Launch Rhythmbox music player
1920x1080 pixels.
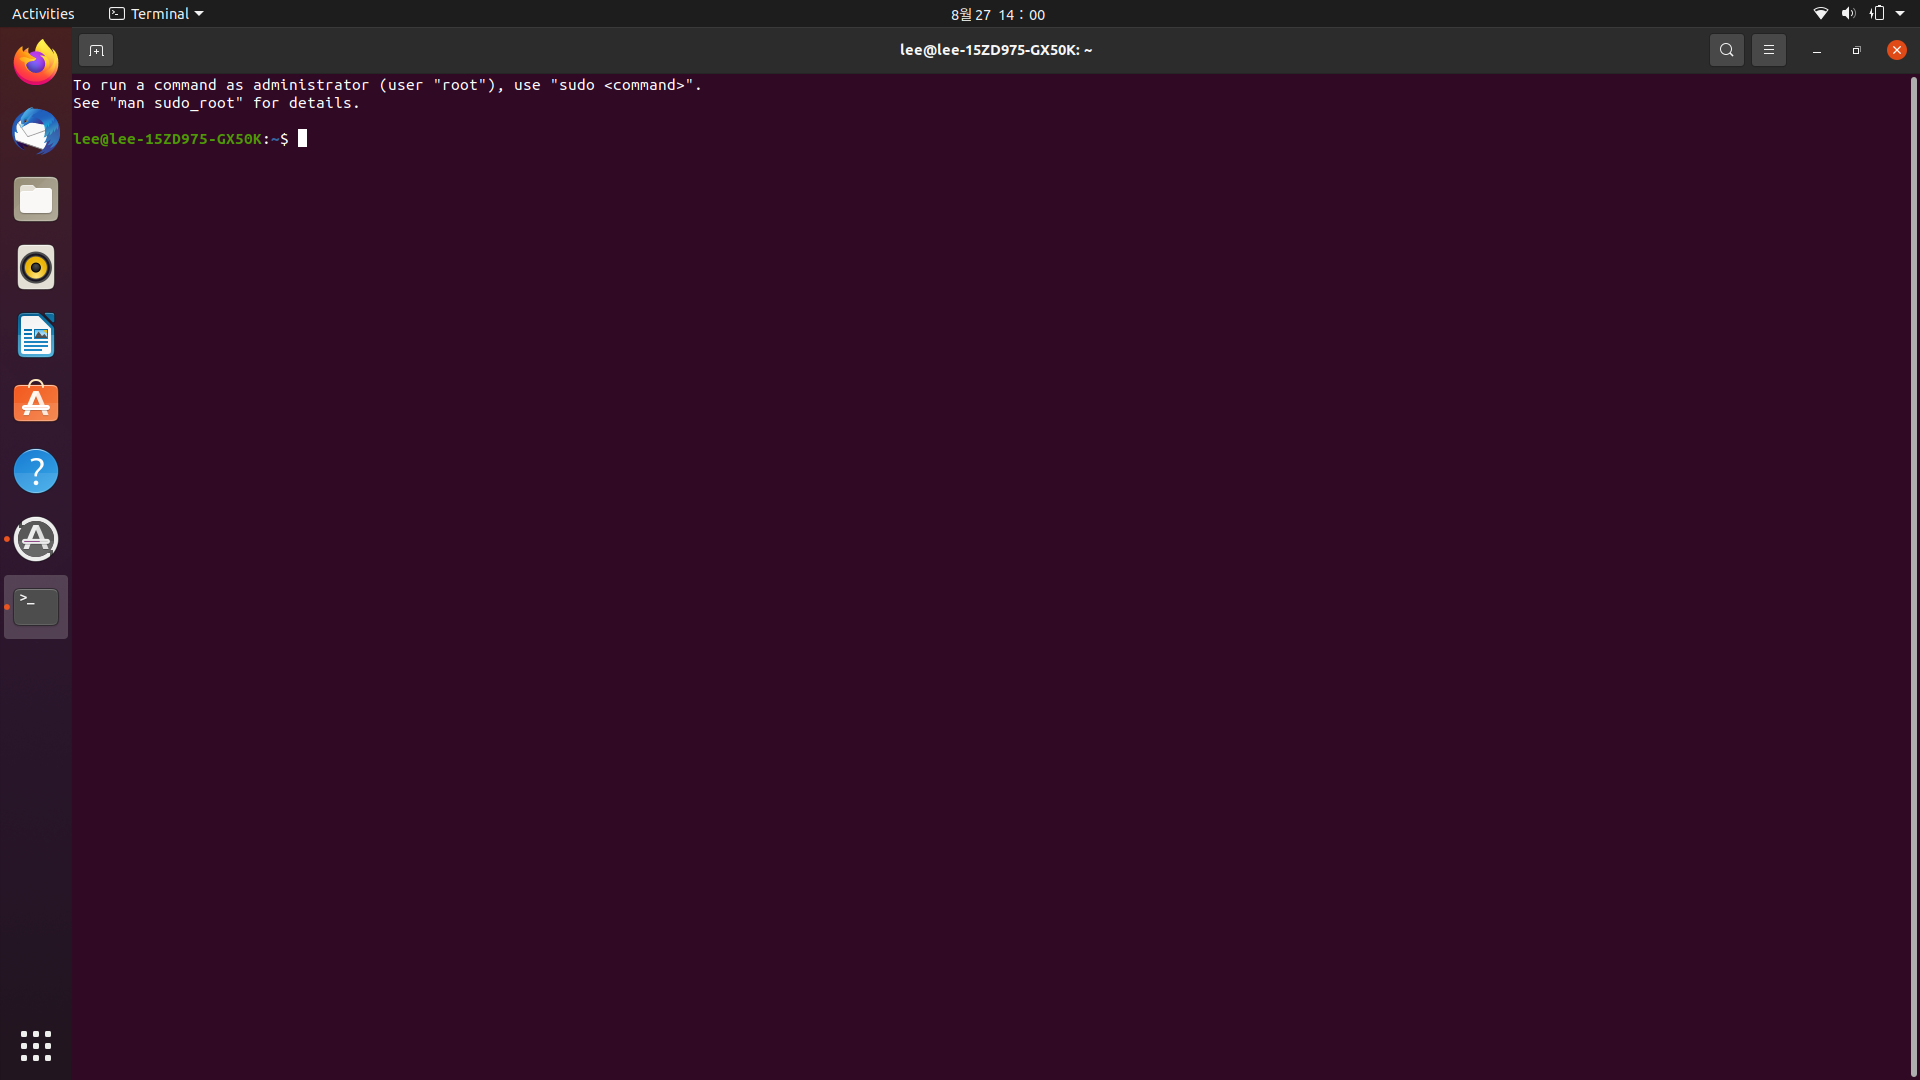(36, 267)
